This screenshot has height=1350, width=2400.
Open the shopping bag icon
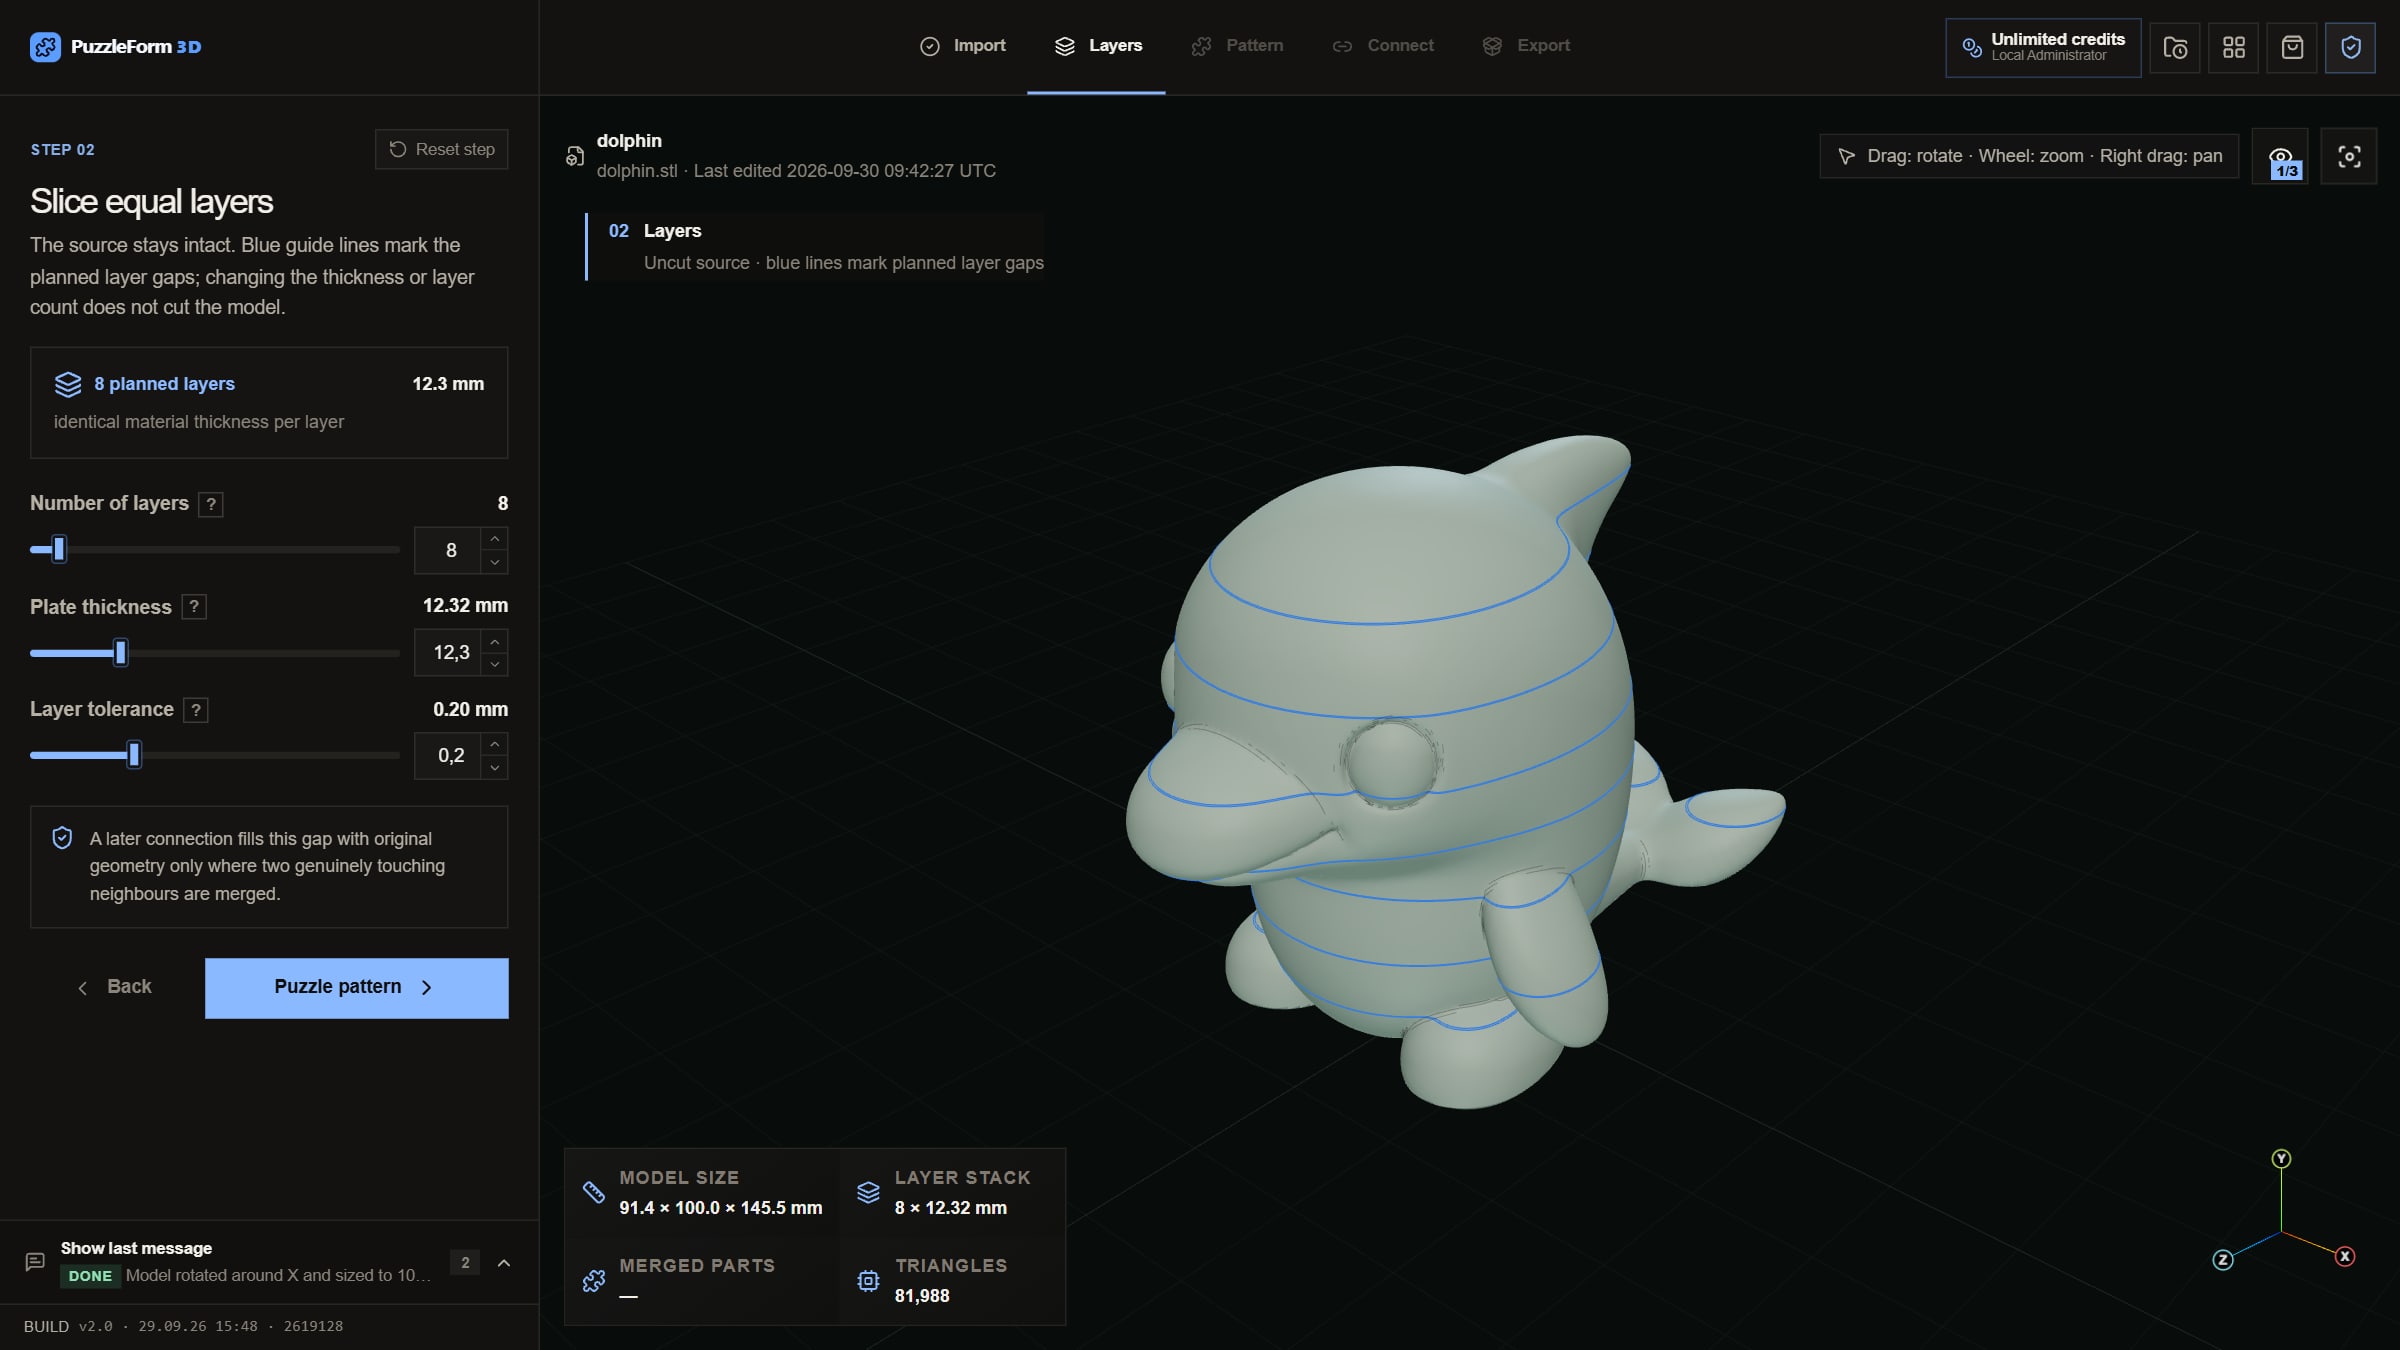[2292, 47]
